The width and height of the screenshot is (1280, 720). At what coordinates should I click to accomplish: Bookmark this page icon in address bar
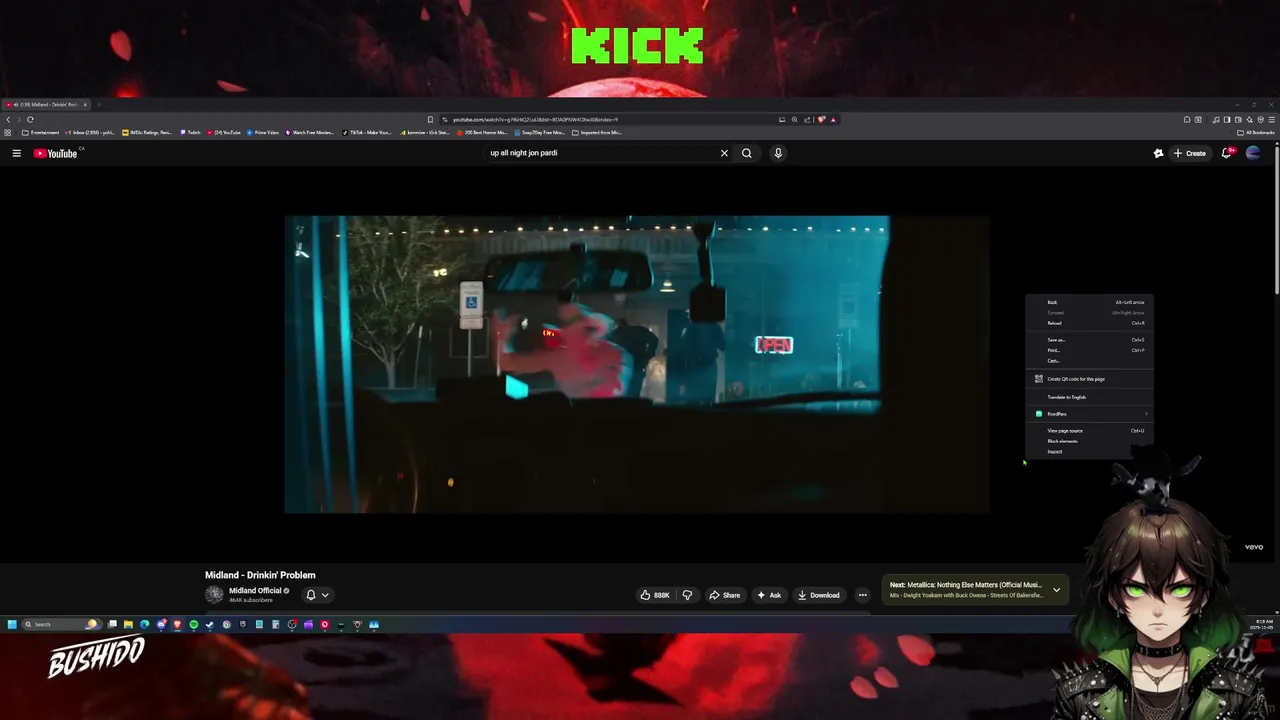click(430, 119)
